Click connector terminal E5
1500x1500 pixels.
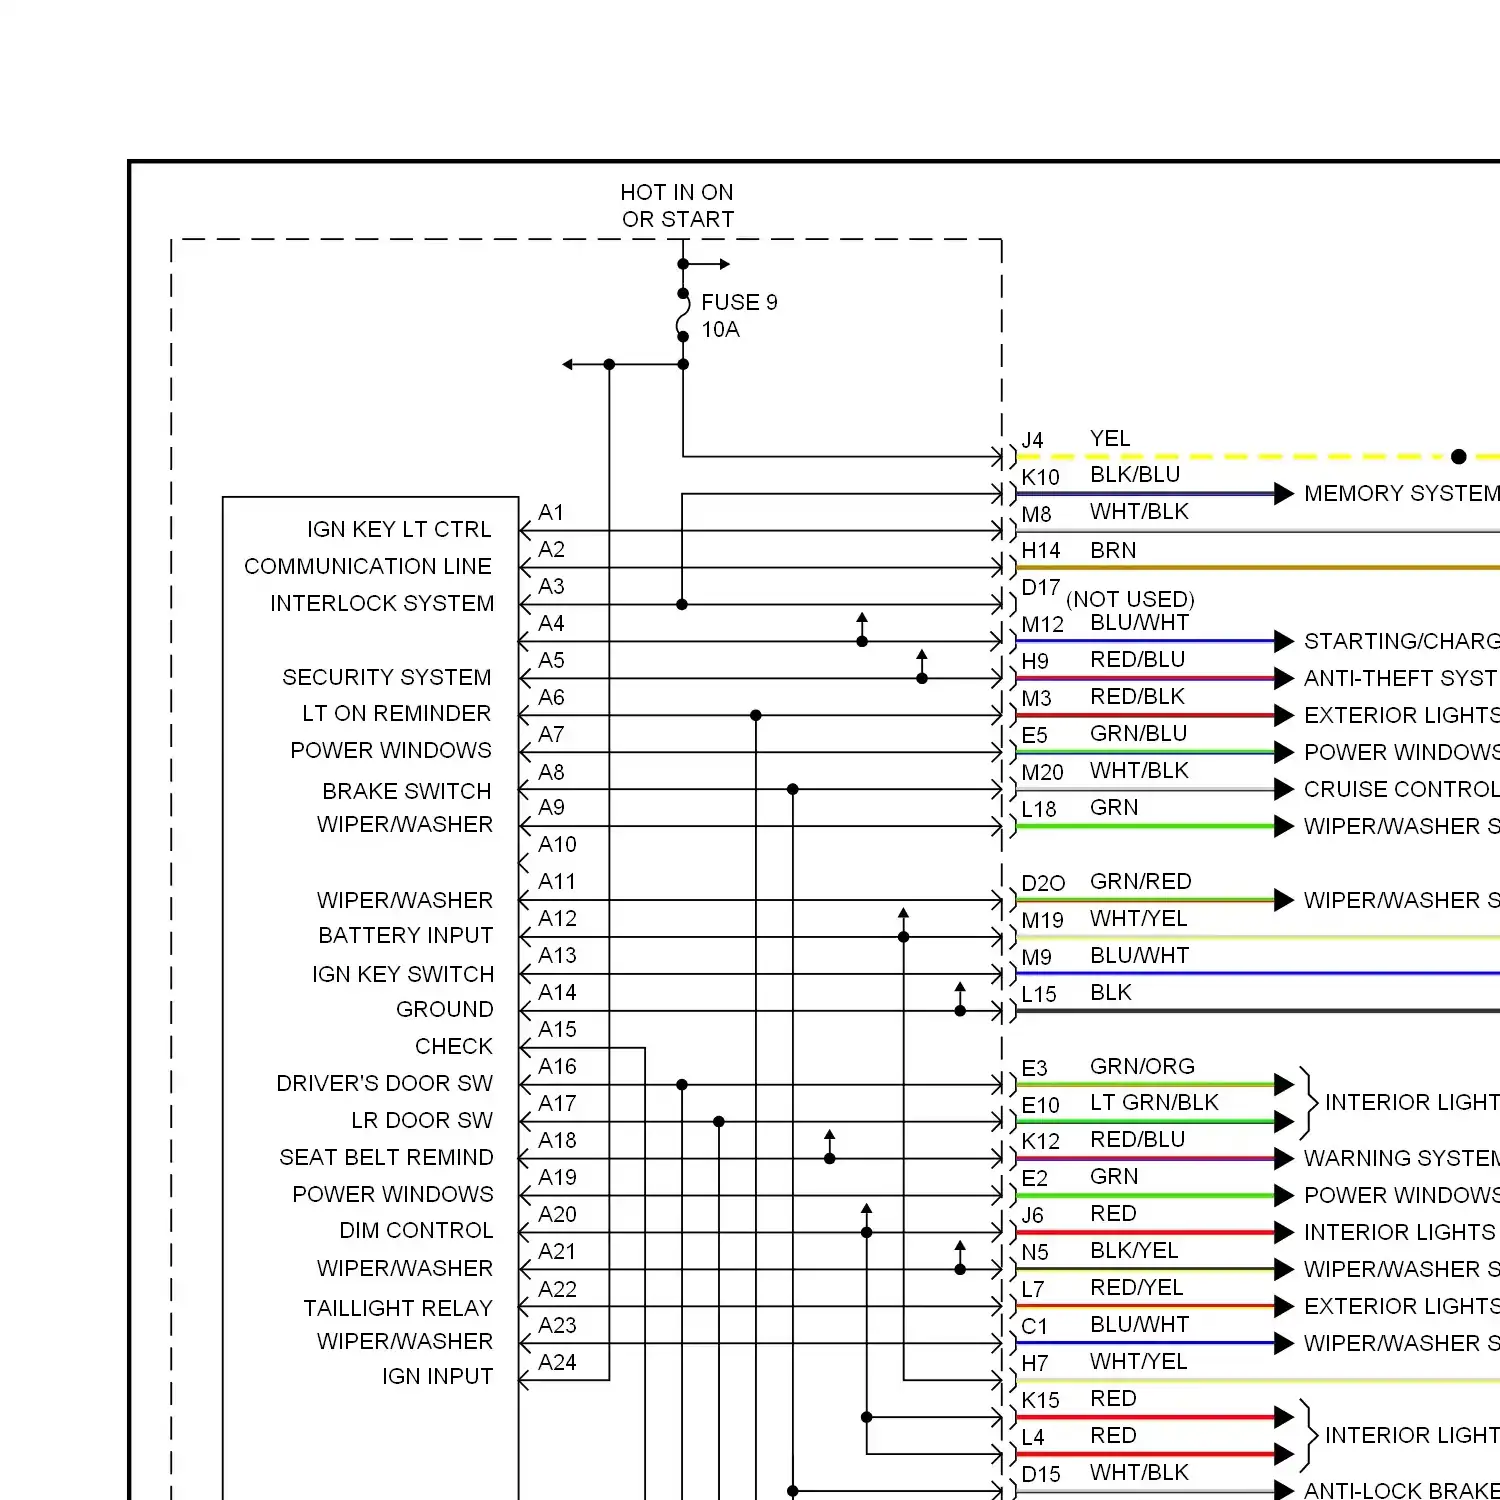pyautogui.click(x=1034, y=735)
